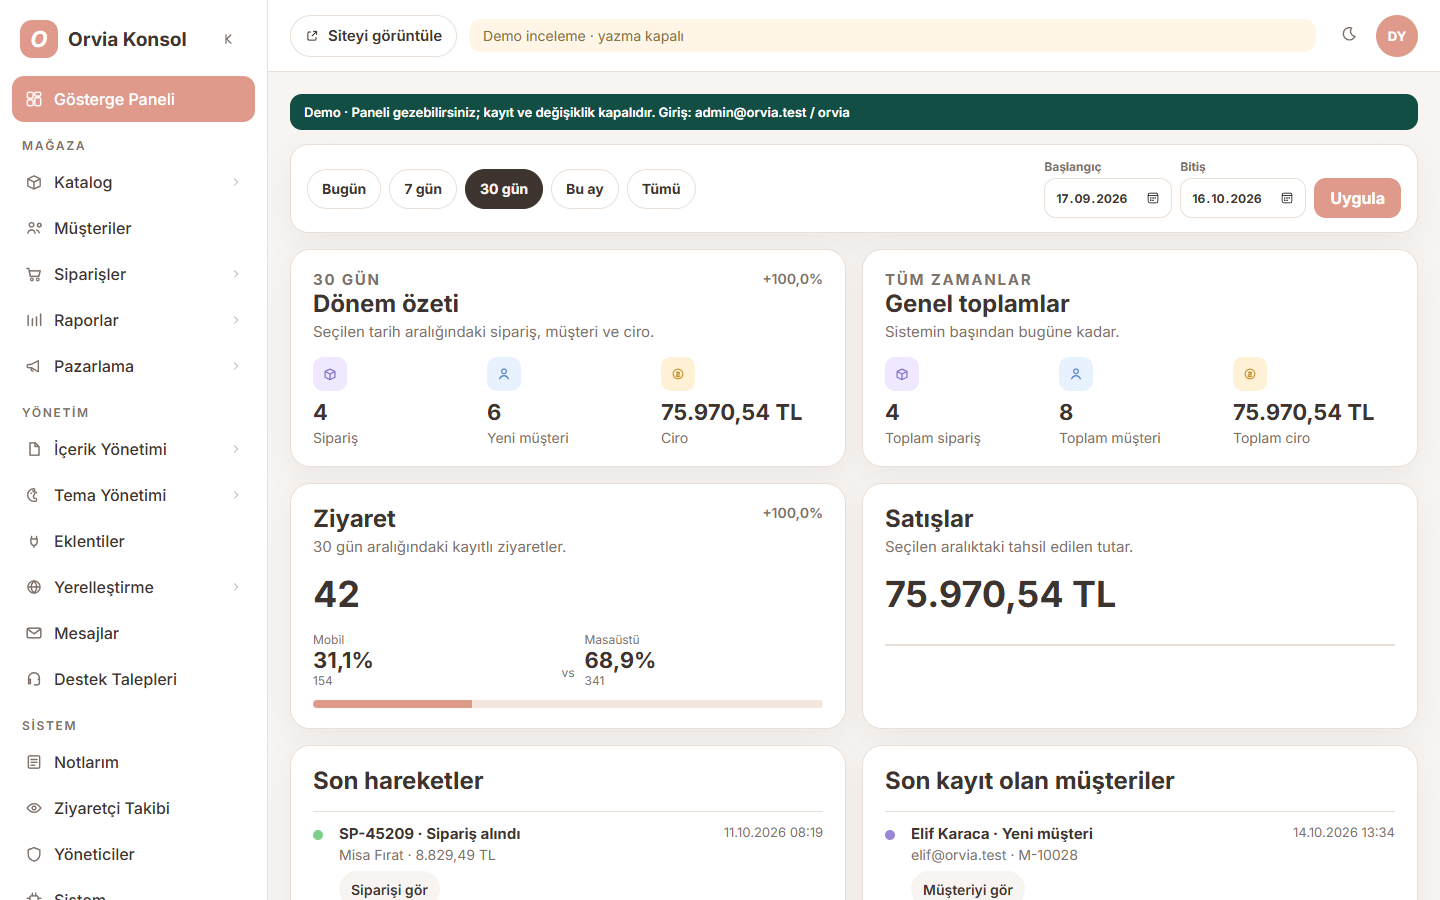Click the Yerelleştirme globe icon
Screen dimensions: 1440x900
[34, 587]
